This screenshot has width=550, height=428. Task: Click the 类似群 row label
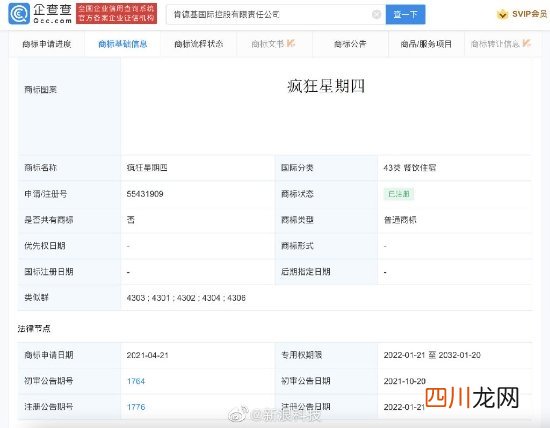[x=36, y=298]
